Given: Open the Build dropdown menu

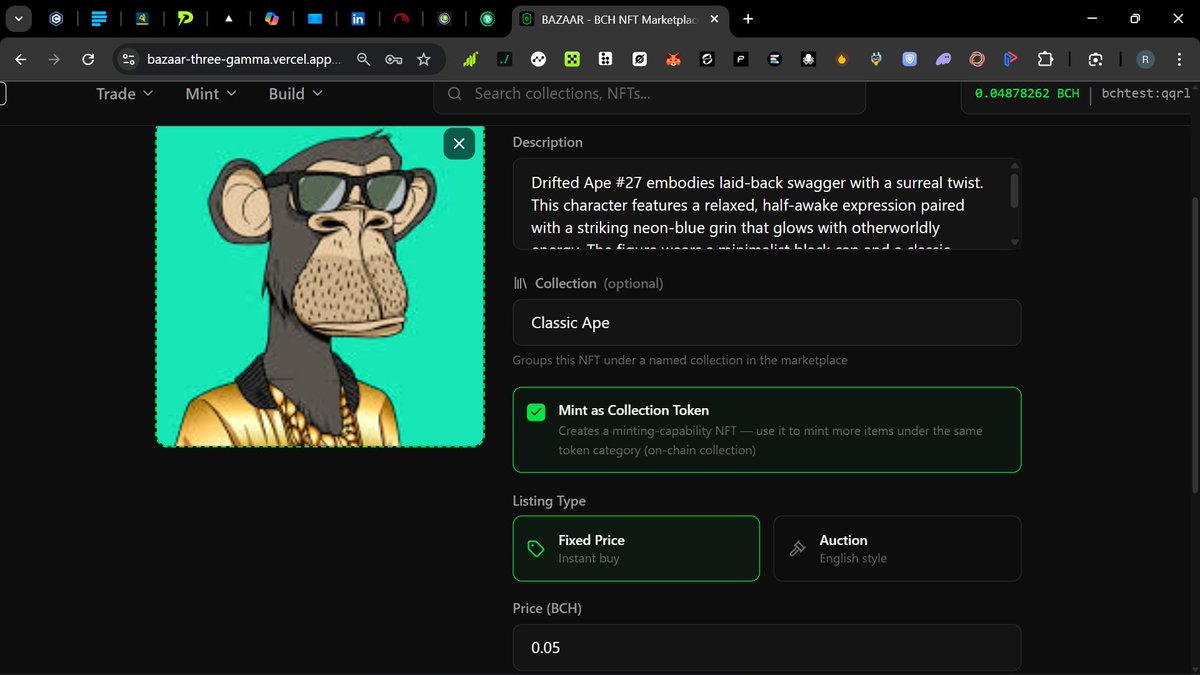Looking at the screenshot, I should (x=296, y=93).
